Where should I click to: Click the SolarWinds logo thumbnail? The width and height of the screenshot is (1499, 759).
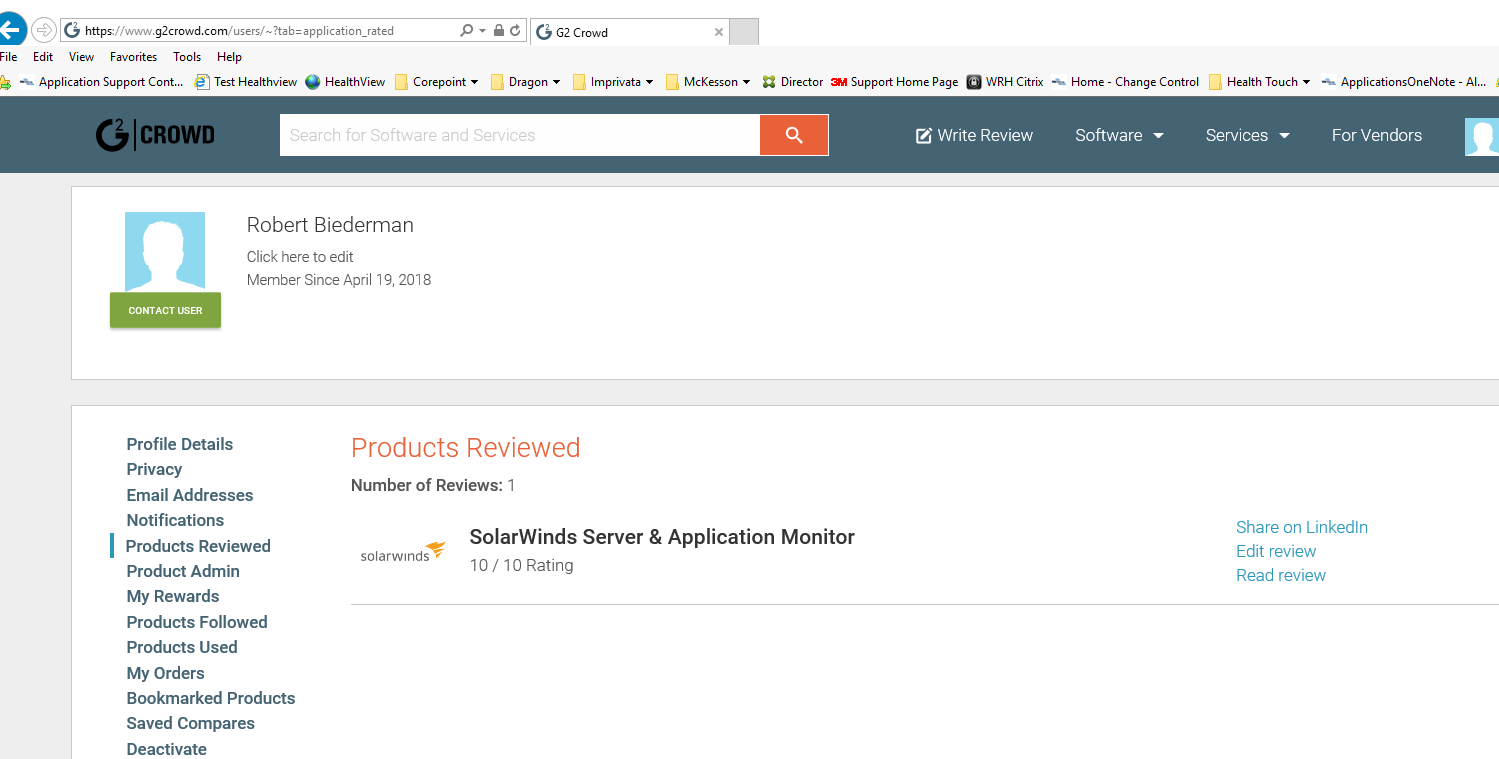(x=402, y=552)
